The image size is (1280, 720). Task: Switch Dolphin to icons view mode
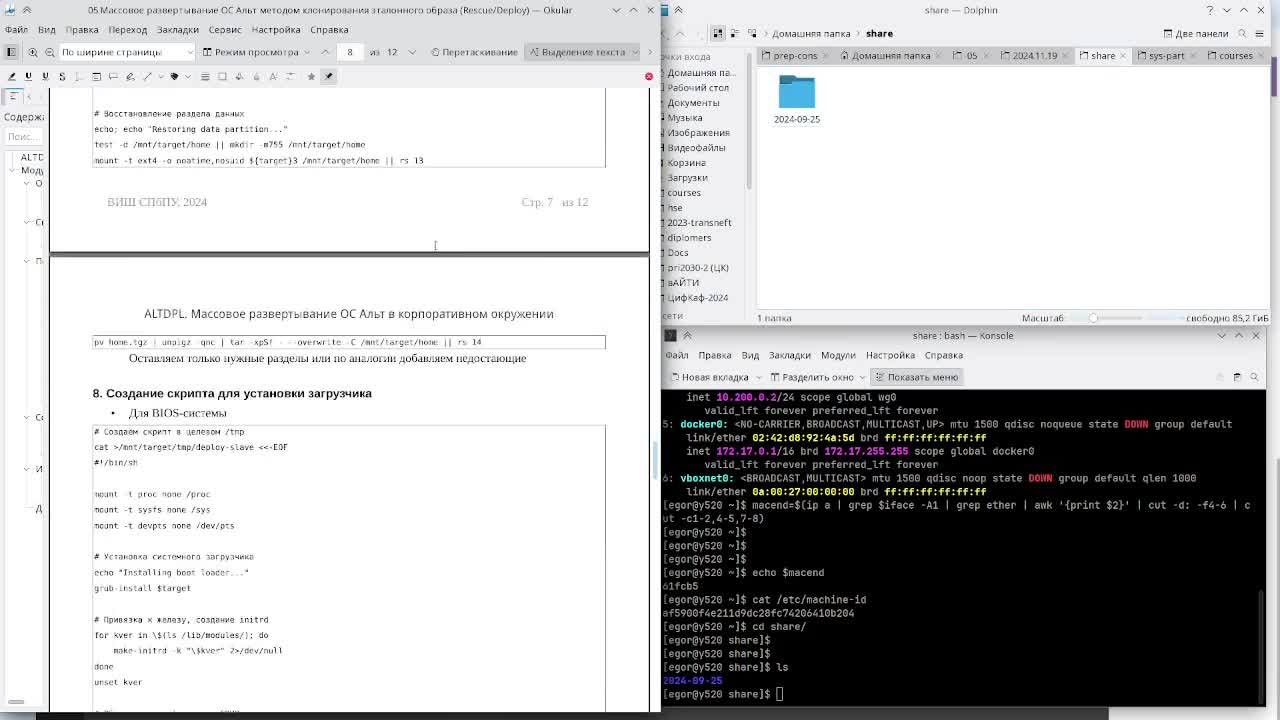(x=718, y=33)
